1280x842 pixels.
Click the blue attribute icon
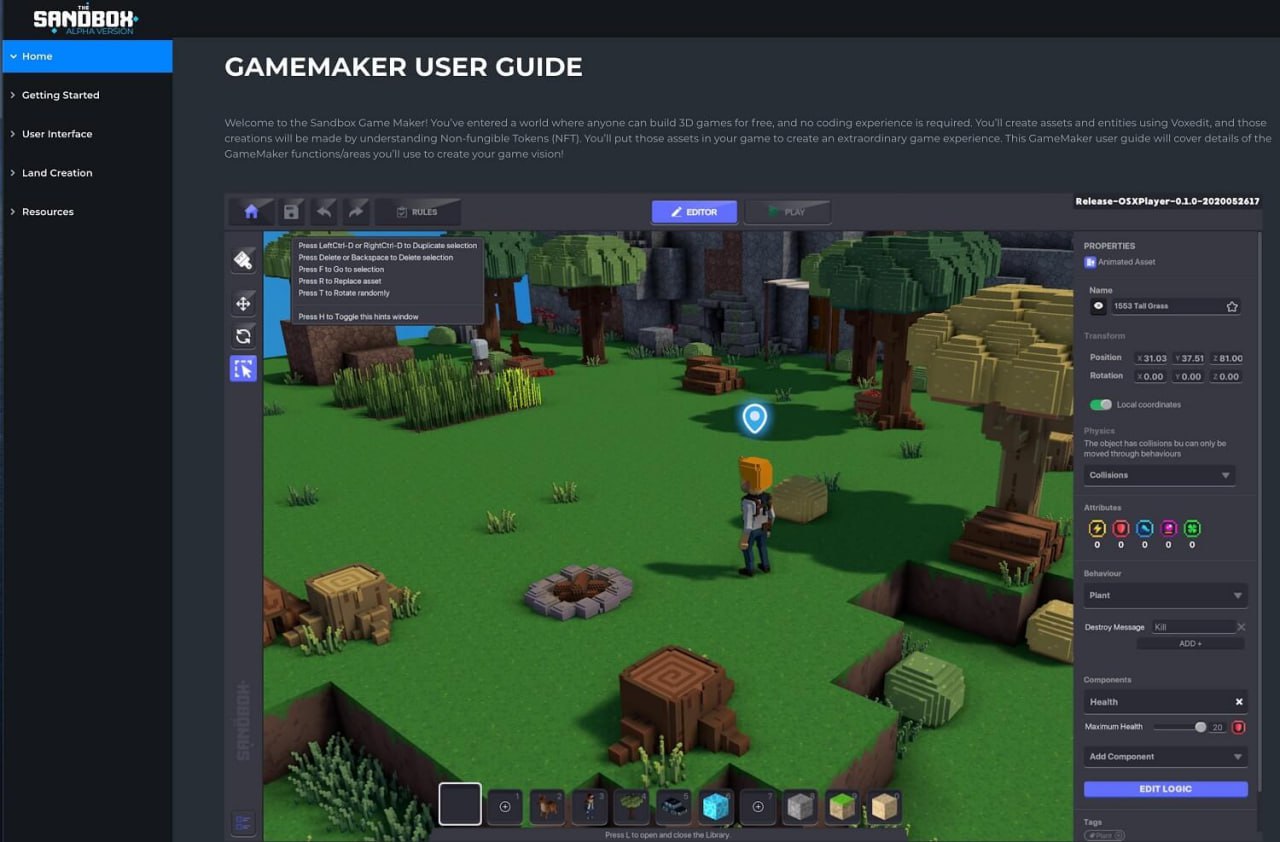click(x=1144, y=528)
